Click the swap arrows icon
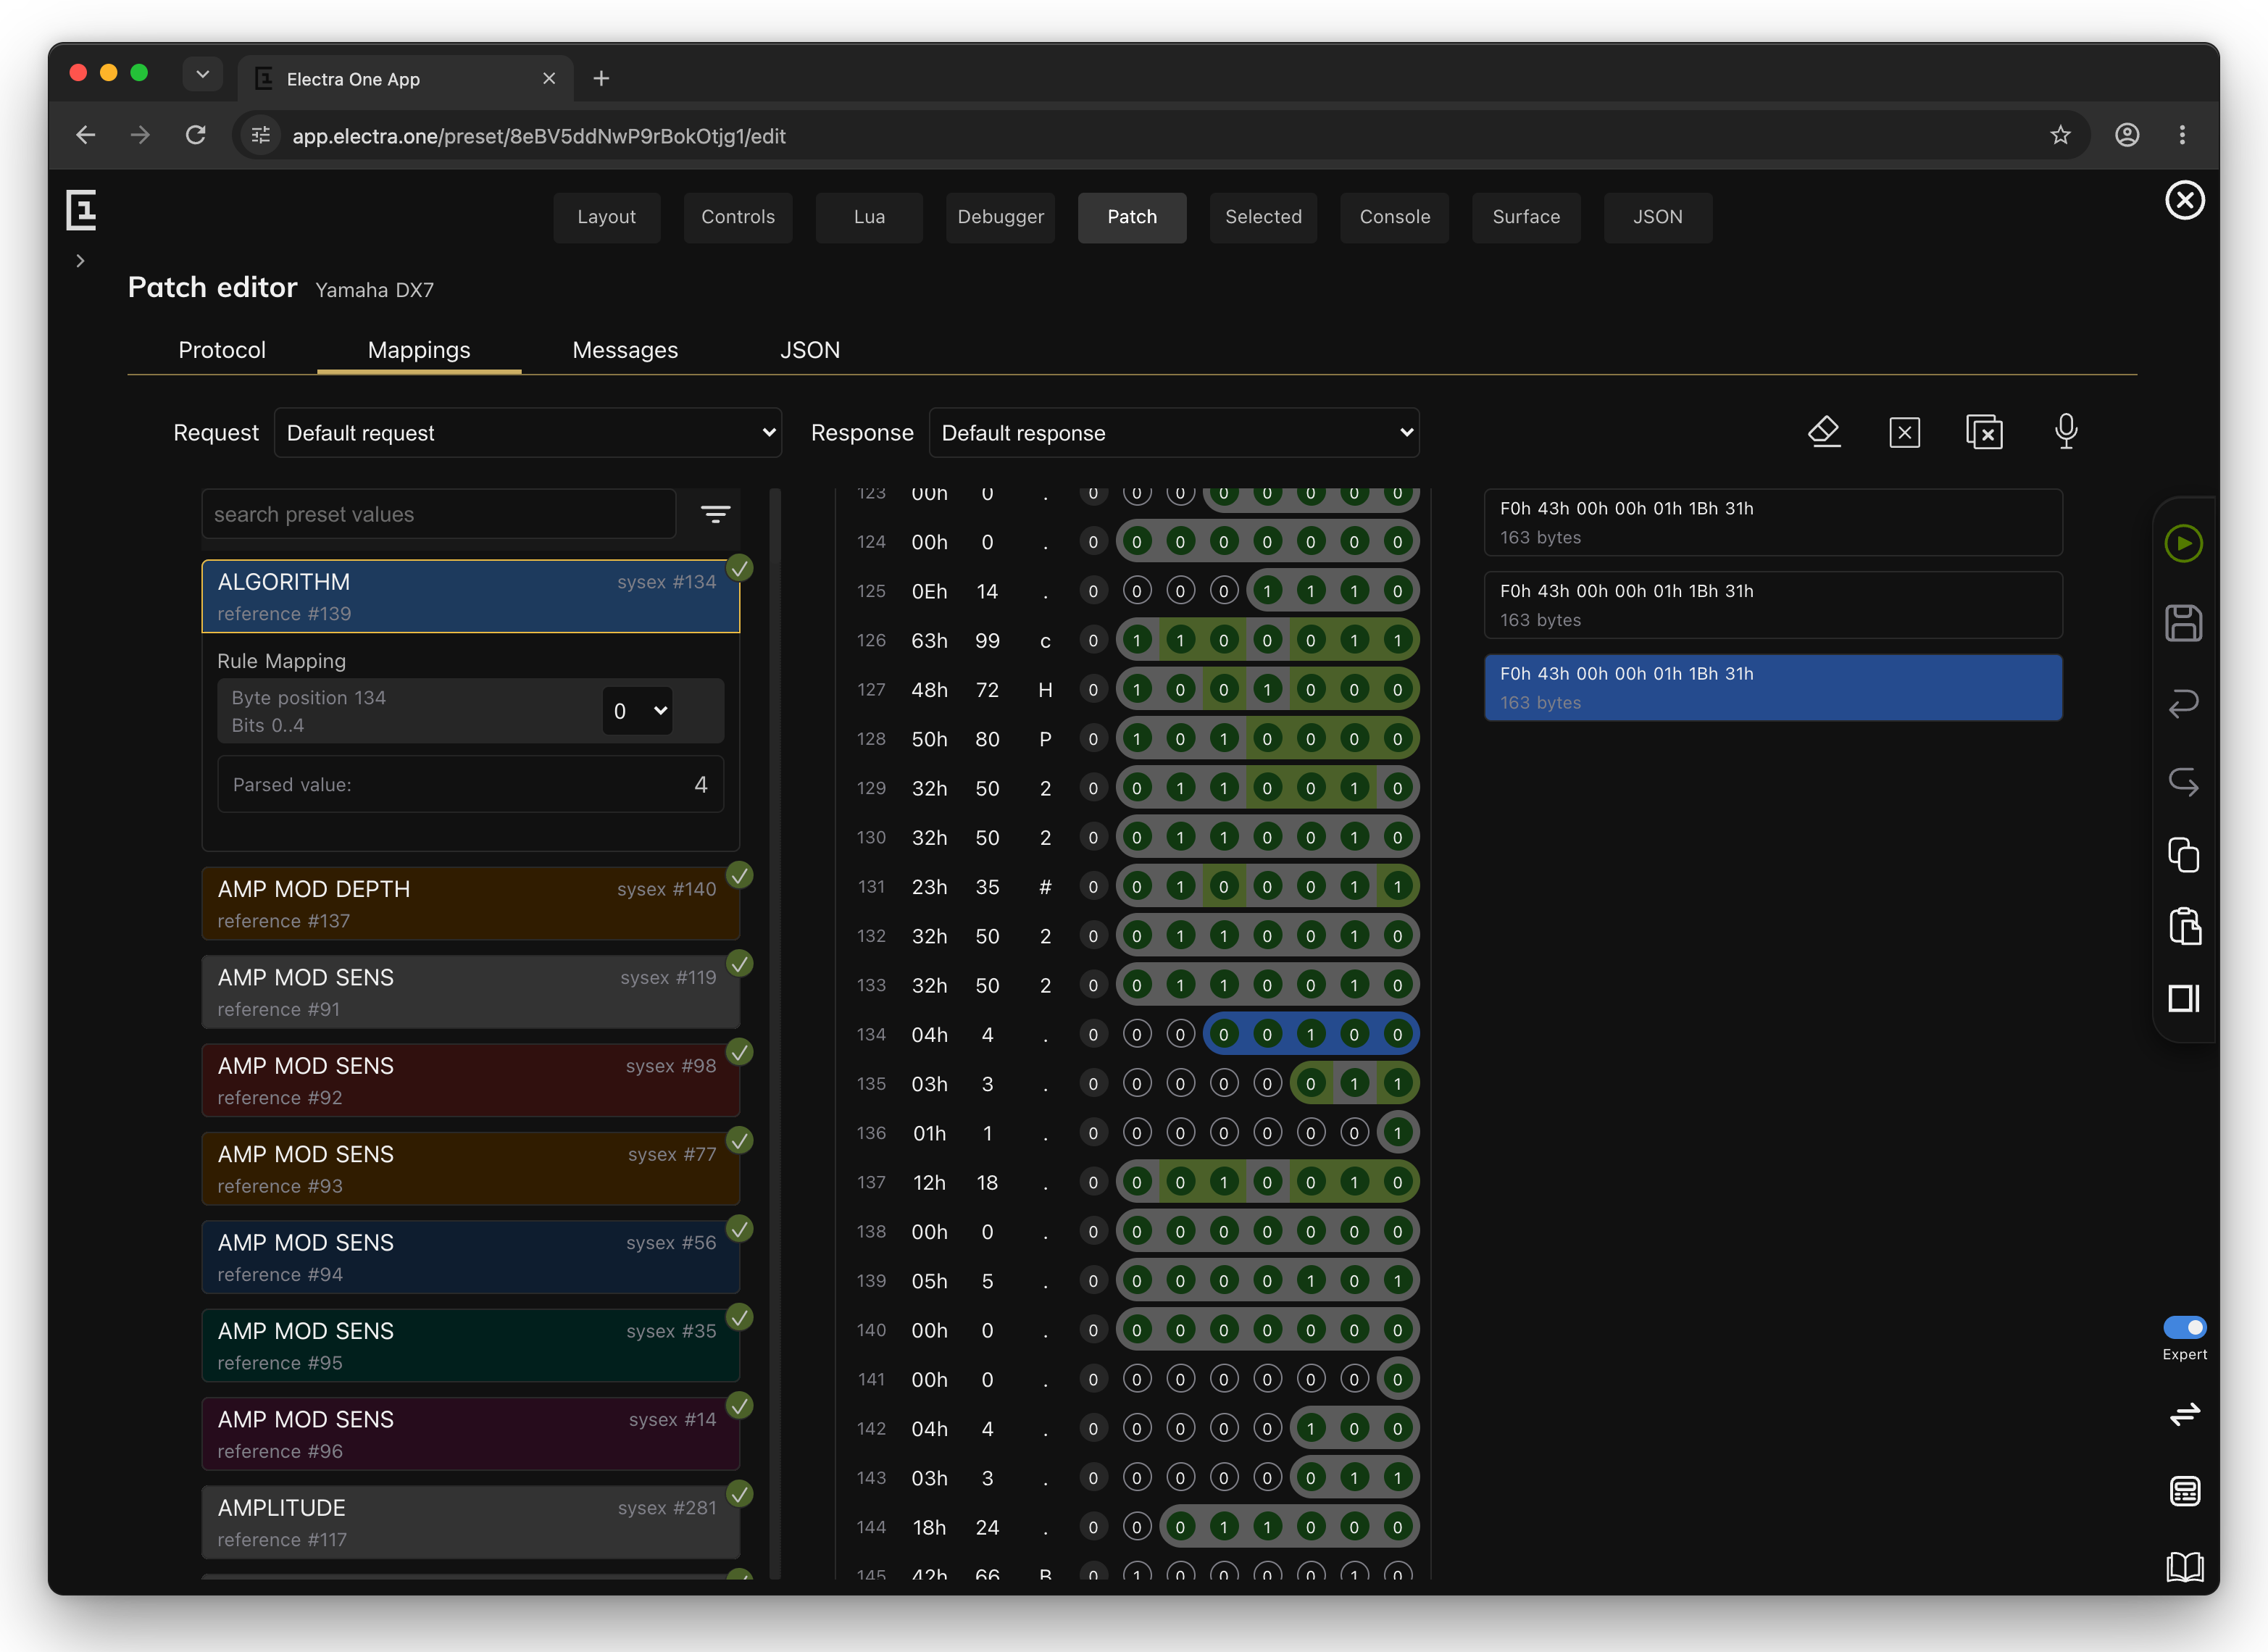The width and height of the screenshot is (2268, 1652). pos(2184,1414)
